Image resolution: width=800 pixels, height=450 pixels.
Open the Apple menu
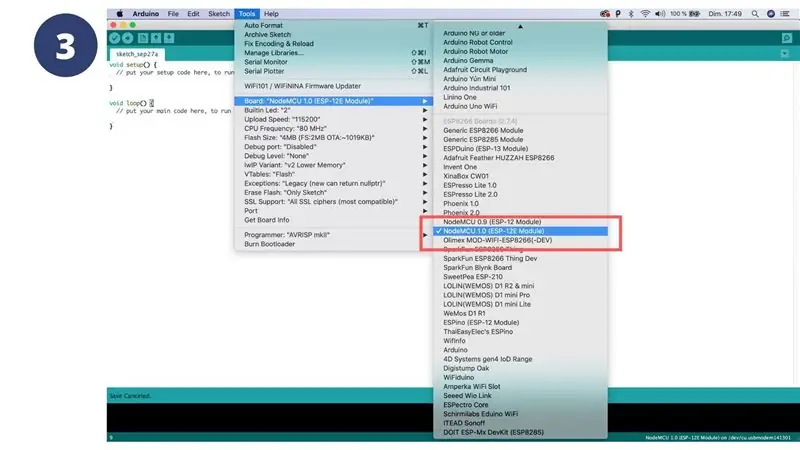119,14
